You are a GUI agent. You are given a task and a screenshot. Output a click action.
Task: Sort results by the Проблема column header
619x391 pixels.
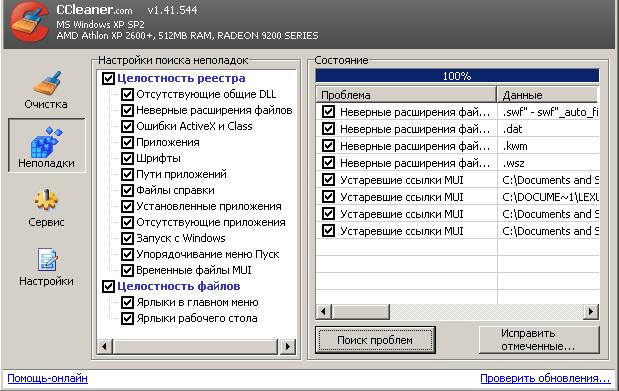point(406,95)
